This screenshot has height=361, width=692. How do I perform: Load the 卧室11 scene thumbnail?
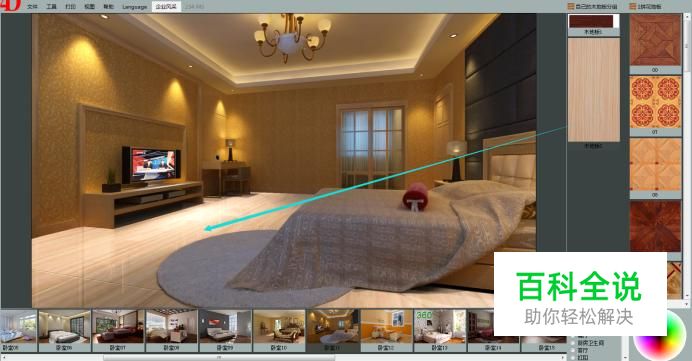(x=333, y=330)
